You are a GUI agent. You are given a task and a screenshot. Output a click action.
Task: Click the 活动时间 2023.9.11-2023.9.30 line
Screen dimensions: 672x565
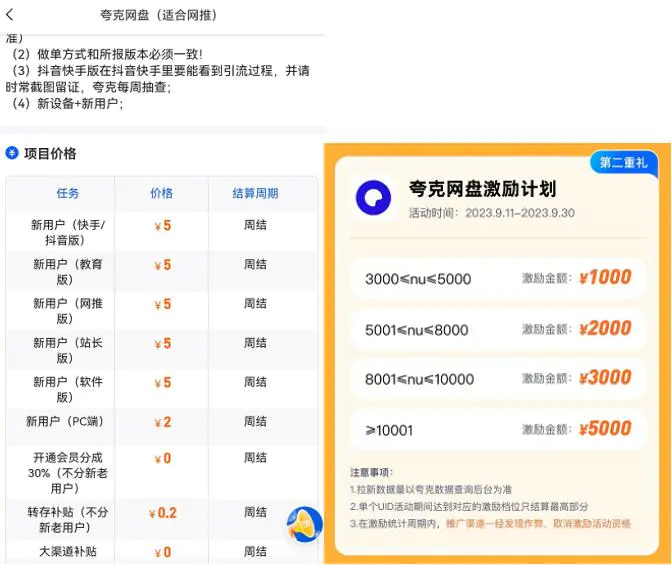pos(492,213)
